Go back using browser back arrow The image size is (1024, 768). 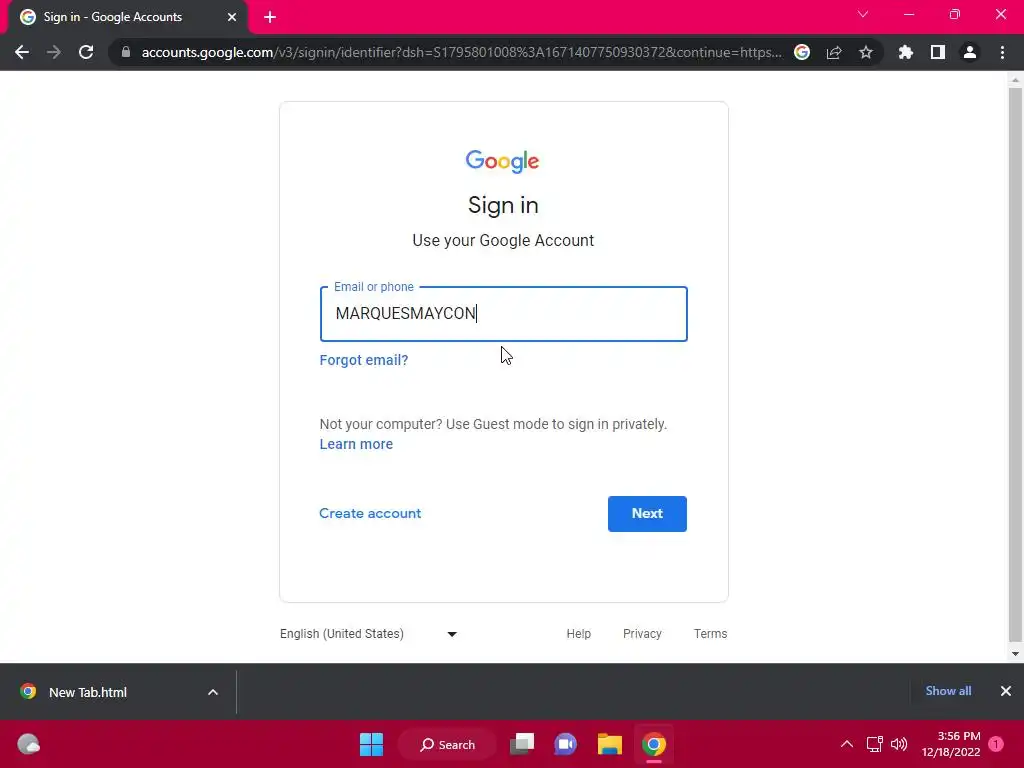point(22,52)
